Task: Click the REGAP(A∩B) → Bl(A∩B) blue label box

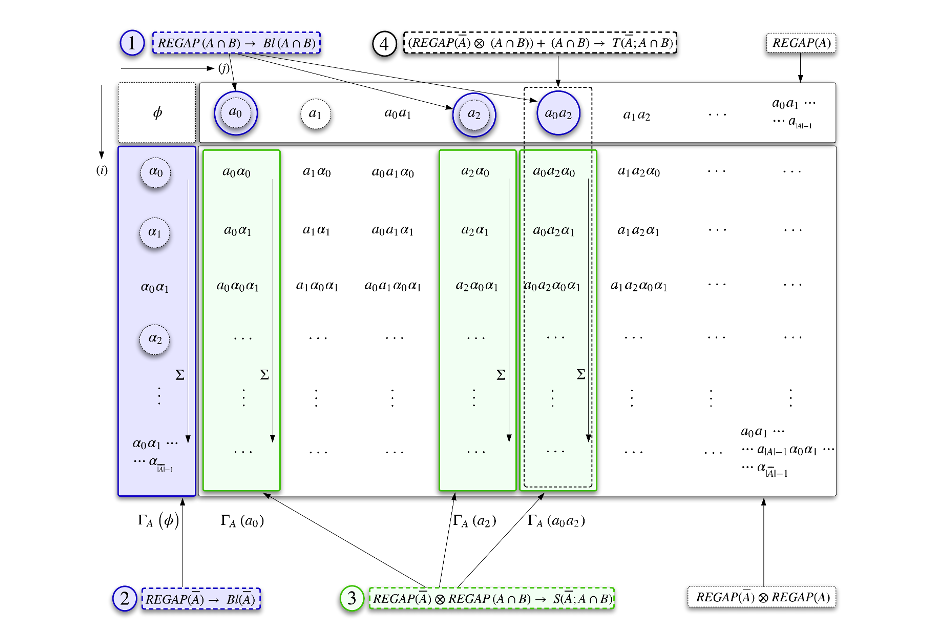Action: coord(236,44)
